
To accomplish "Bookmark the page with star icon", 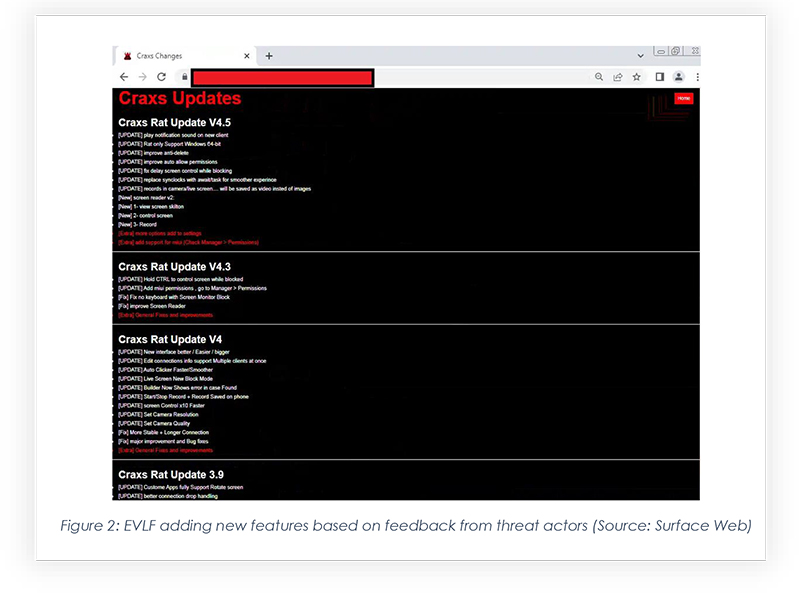I will [636, 77].
